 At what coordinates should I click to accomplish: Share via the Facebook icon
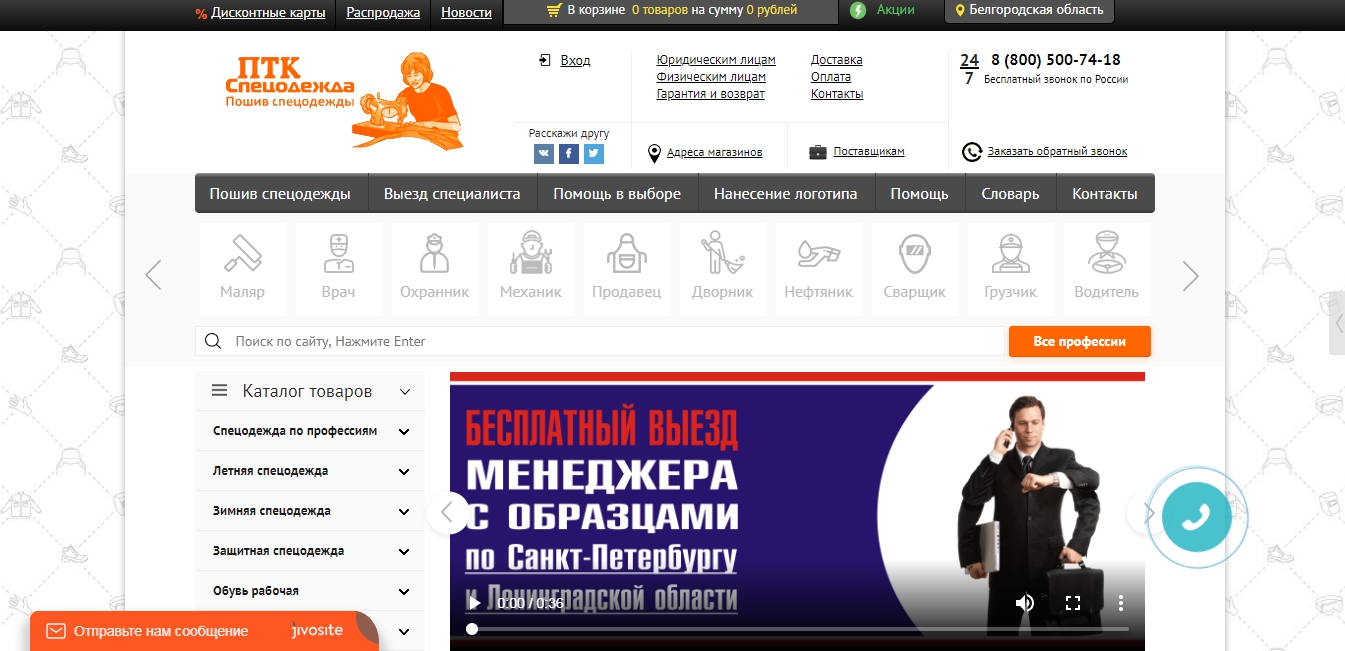point(569,154)
